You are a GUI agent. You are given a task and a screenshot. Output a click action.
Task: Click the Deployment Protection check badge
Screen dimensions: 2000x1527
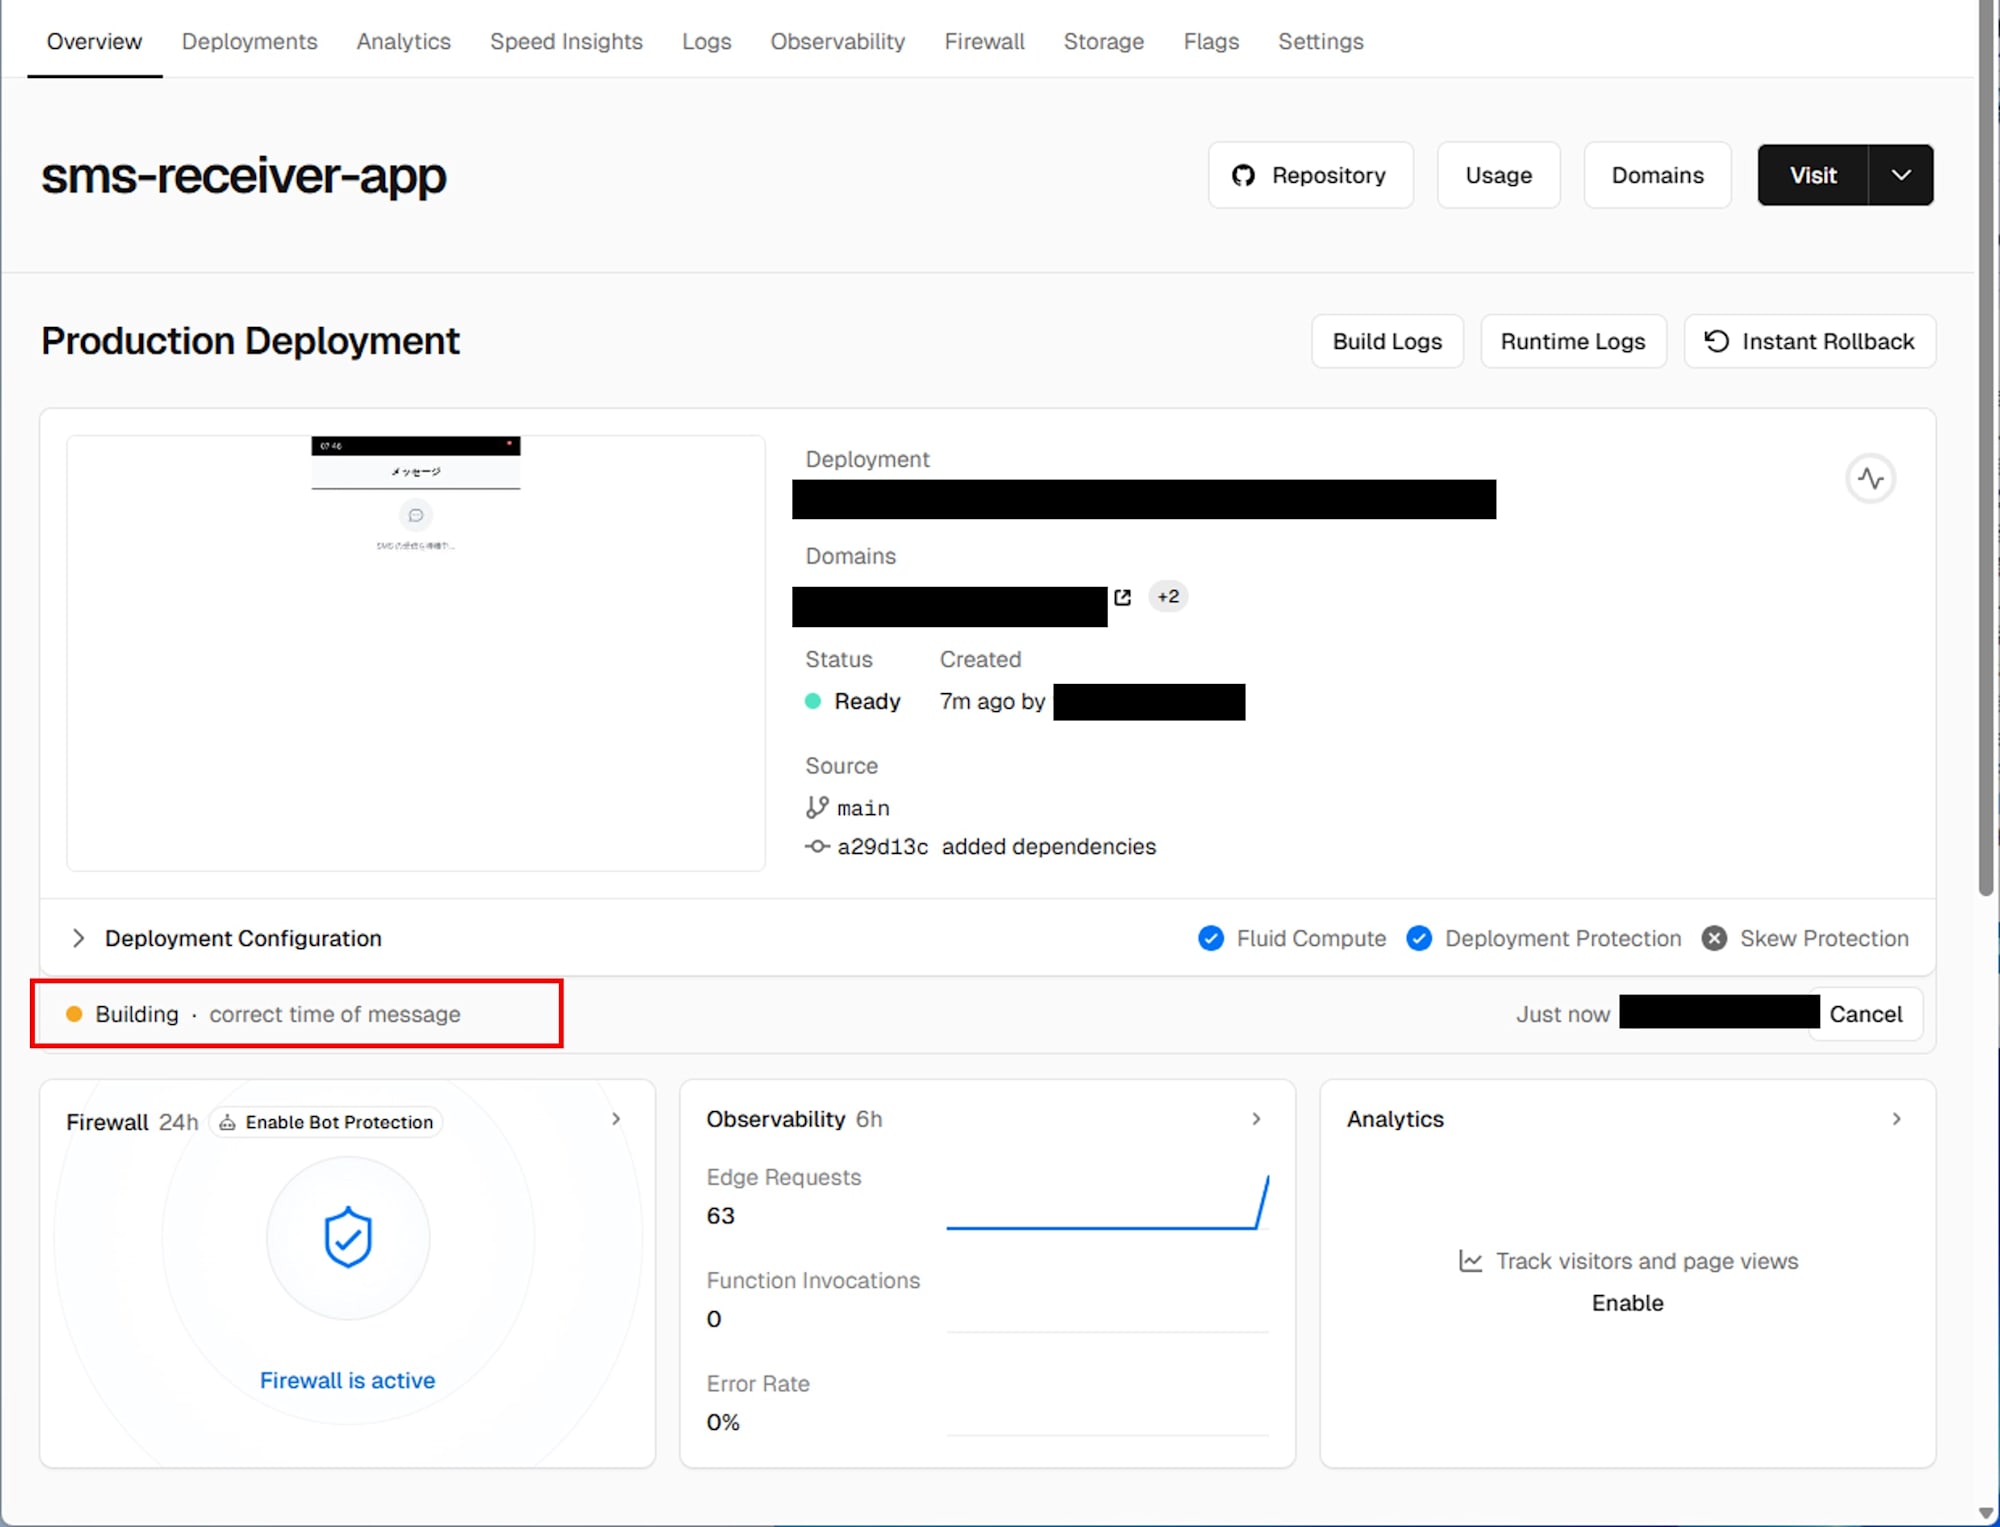1418,938
